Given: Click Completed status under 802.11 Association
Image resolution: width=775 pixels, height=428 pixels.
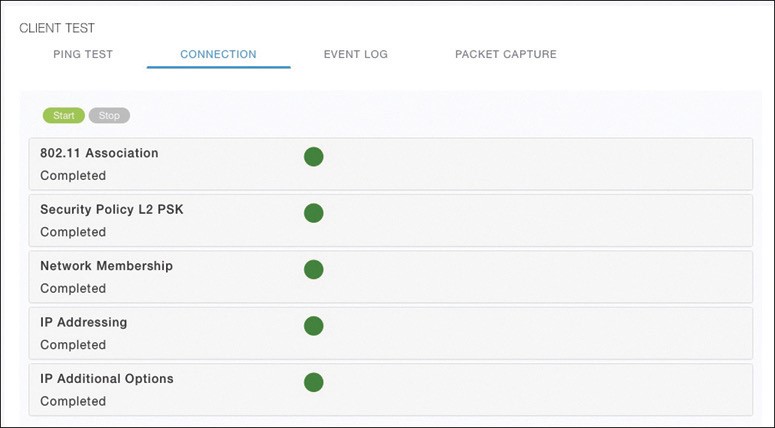Looking at the screenshot, I should (x=73, y=176).
